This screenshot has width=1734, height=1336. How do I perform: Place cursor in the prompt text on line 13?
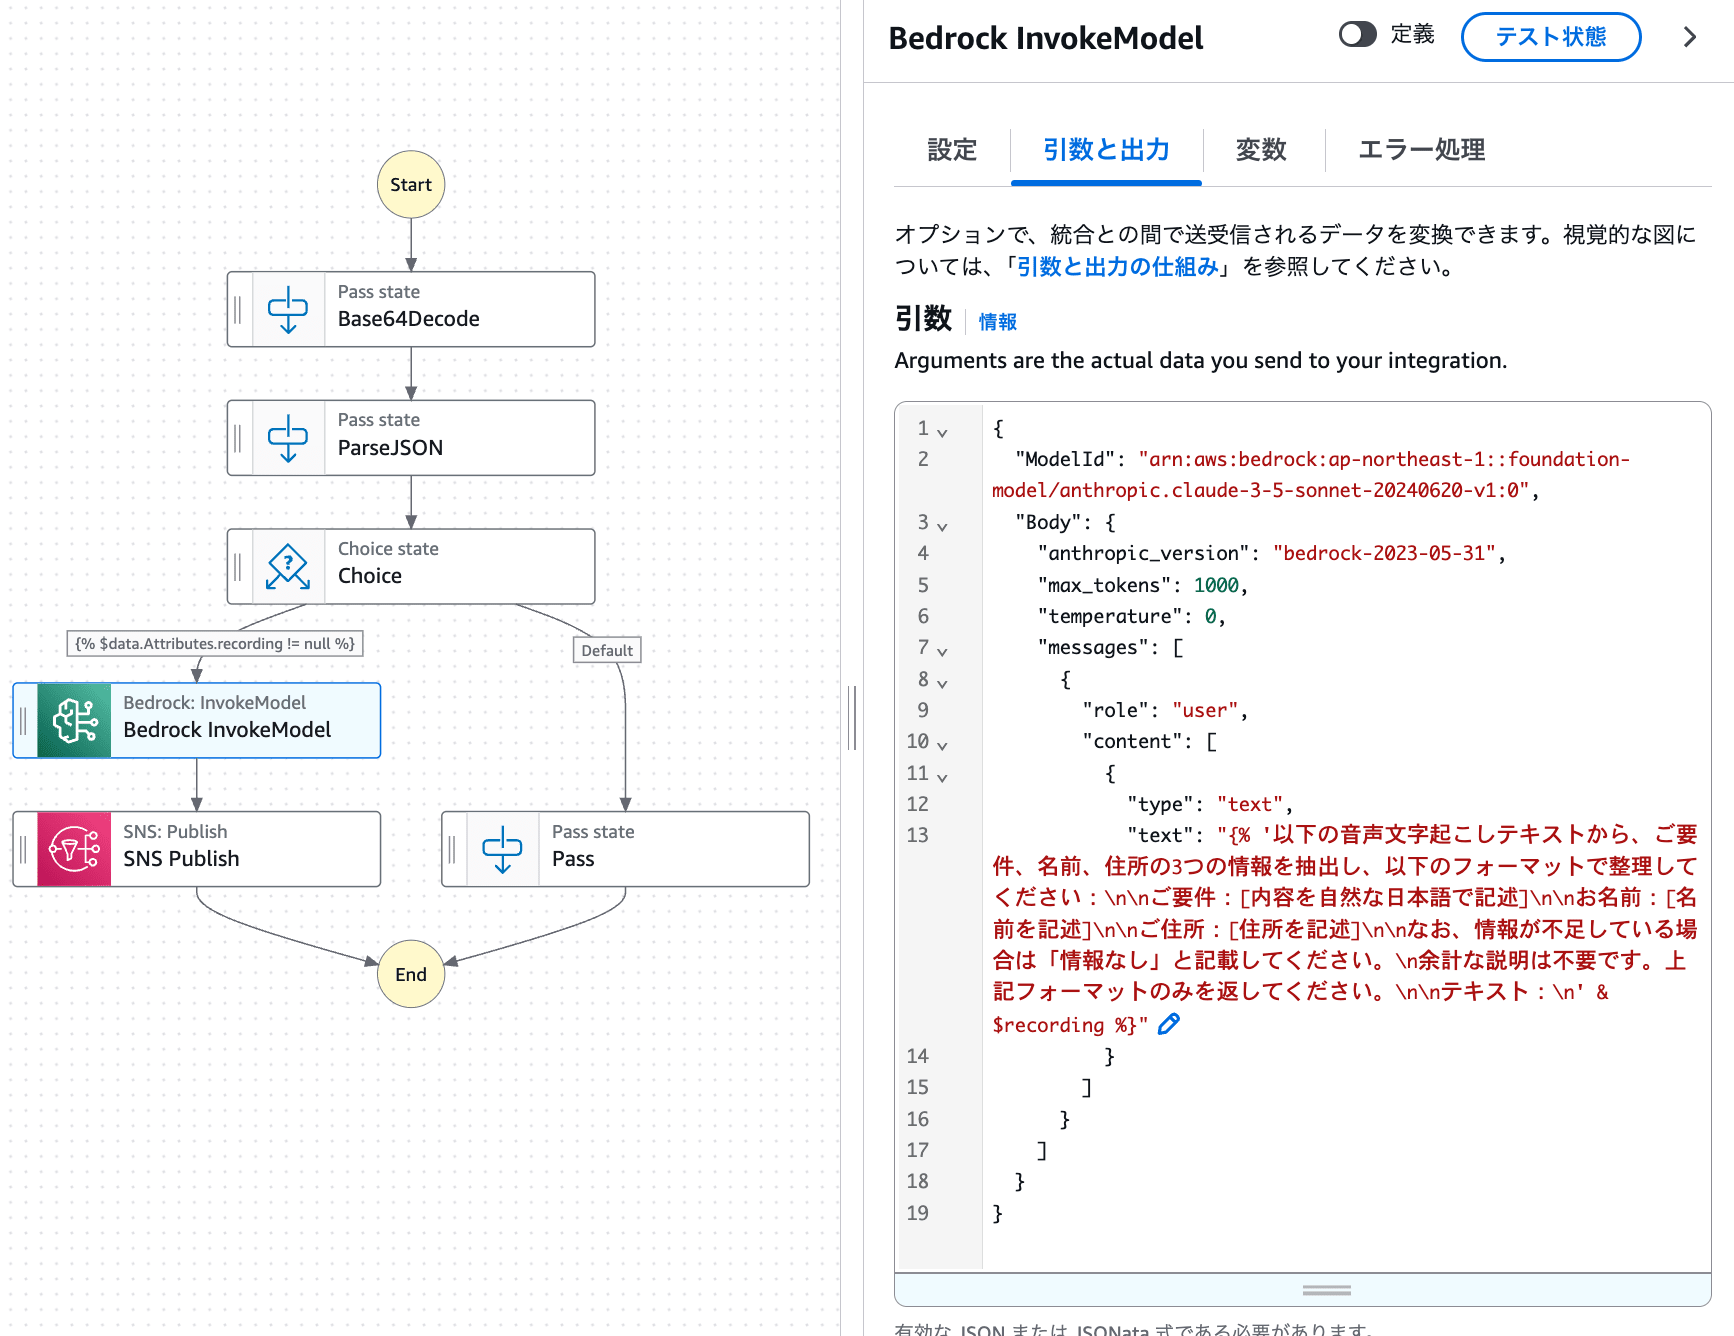click(x=1344, y=929)
